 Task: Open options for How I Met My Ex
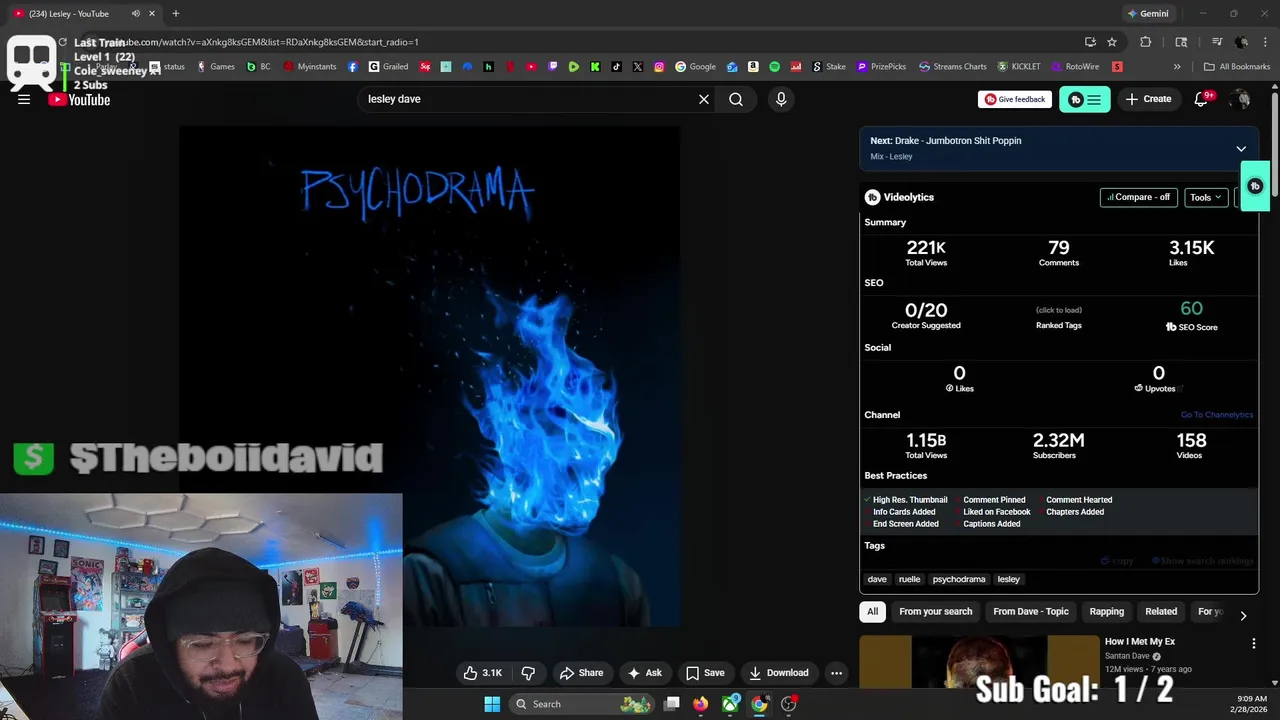click(1254, 645)
